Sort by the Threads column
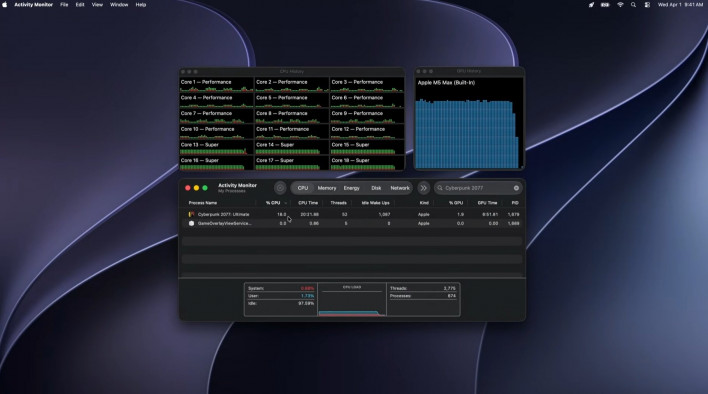 pos(338,203)
